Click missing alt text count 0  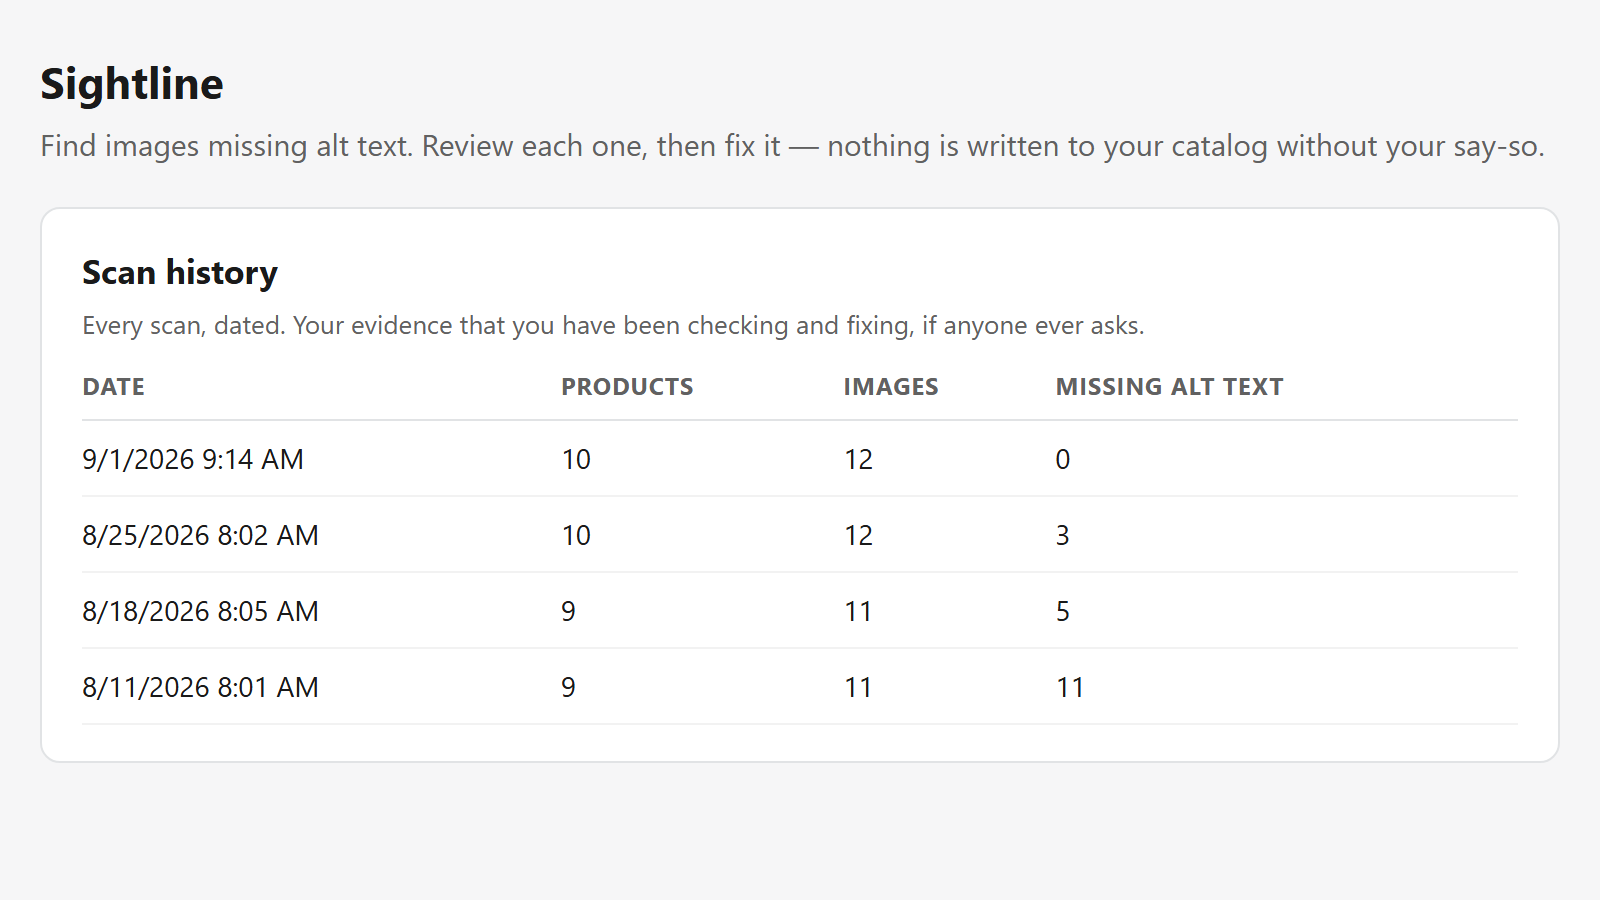point(1063,459)
